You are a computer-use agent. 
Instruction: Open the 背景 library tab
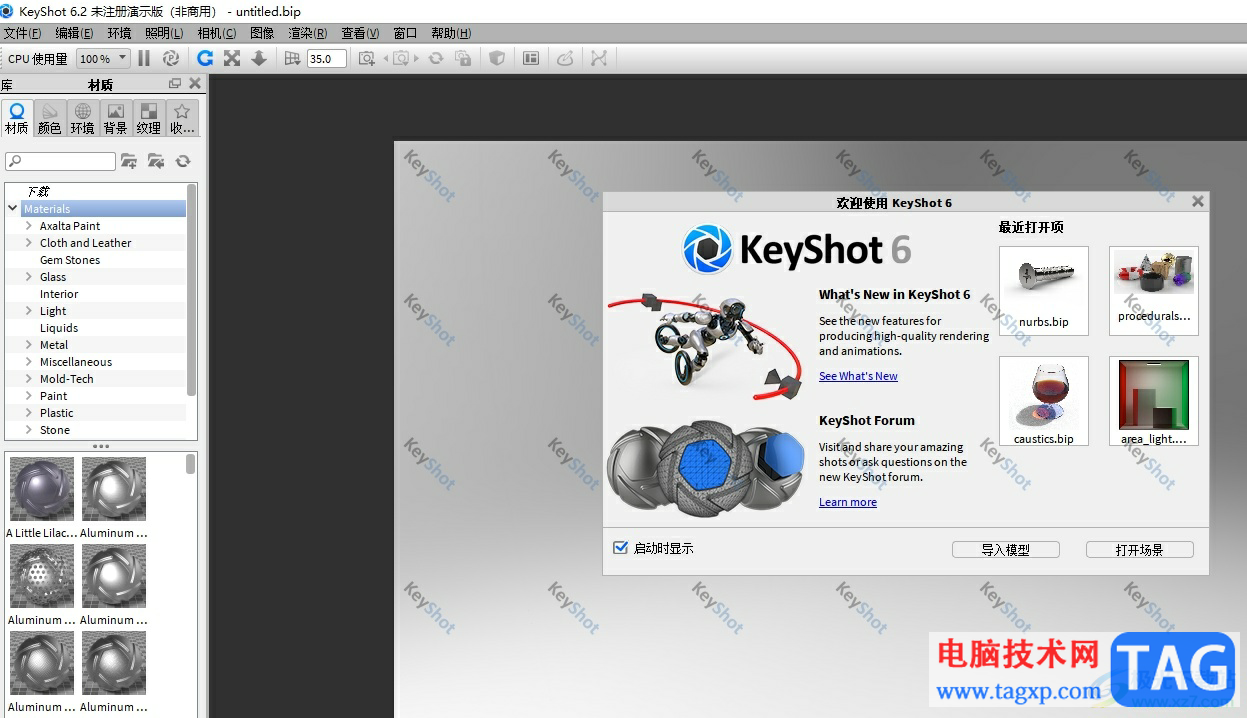coord(116,118)
